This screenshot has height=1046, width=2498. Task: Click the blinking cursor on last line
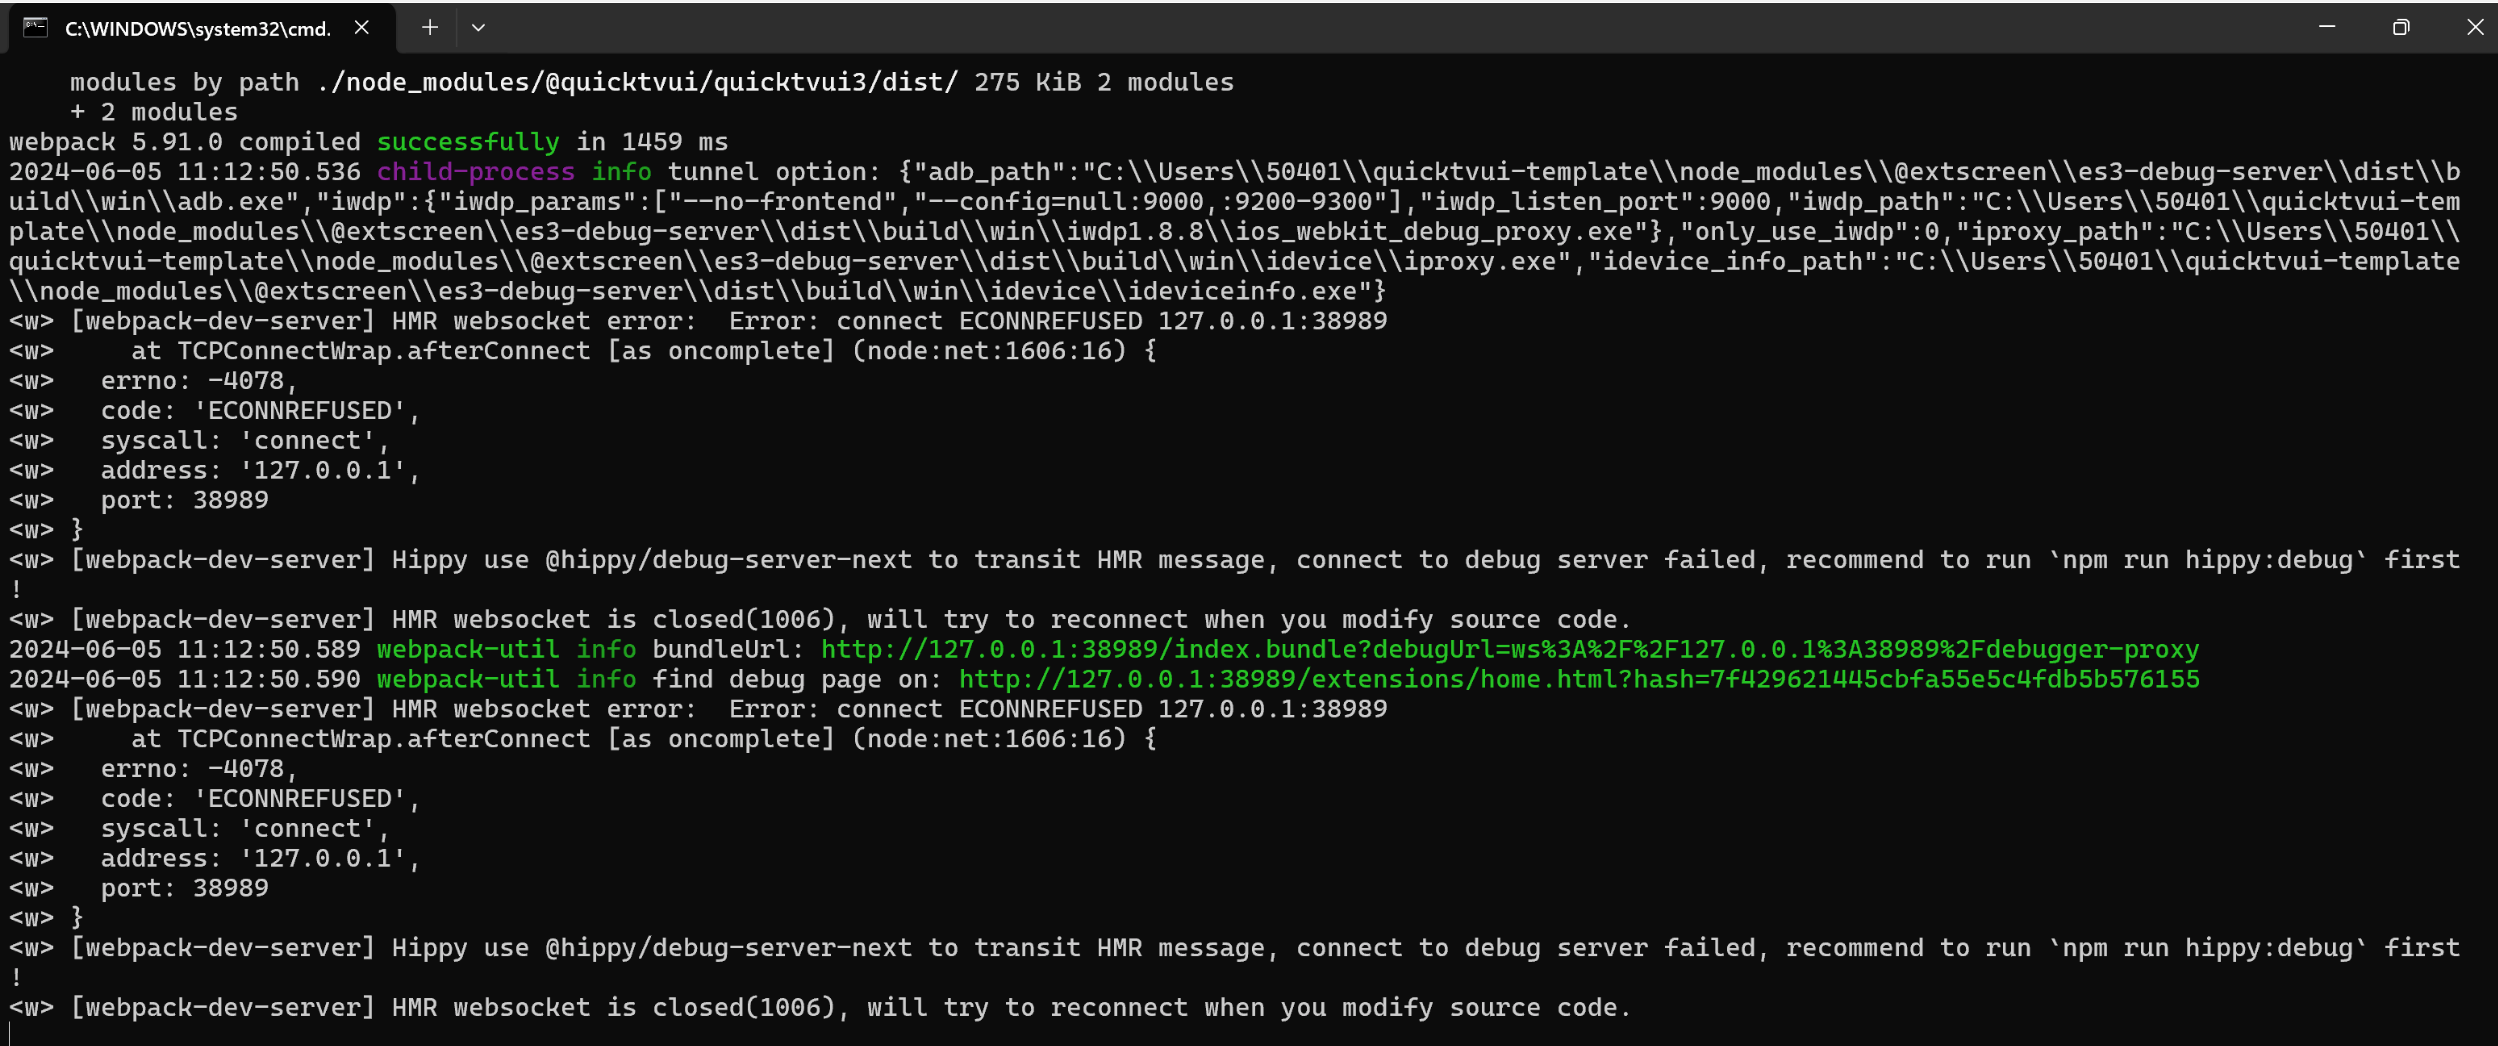pos(10,1034)
